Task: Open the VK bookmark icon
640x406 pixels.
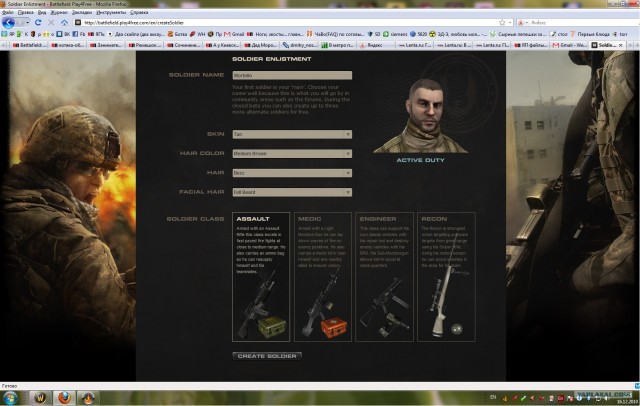Action: click(62, 34)
